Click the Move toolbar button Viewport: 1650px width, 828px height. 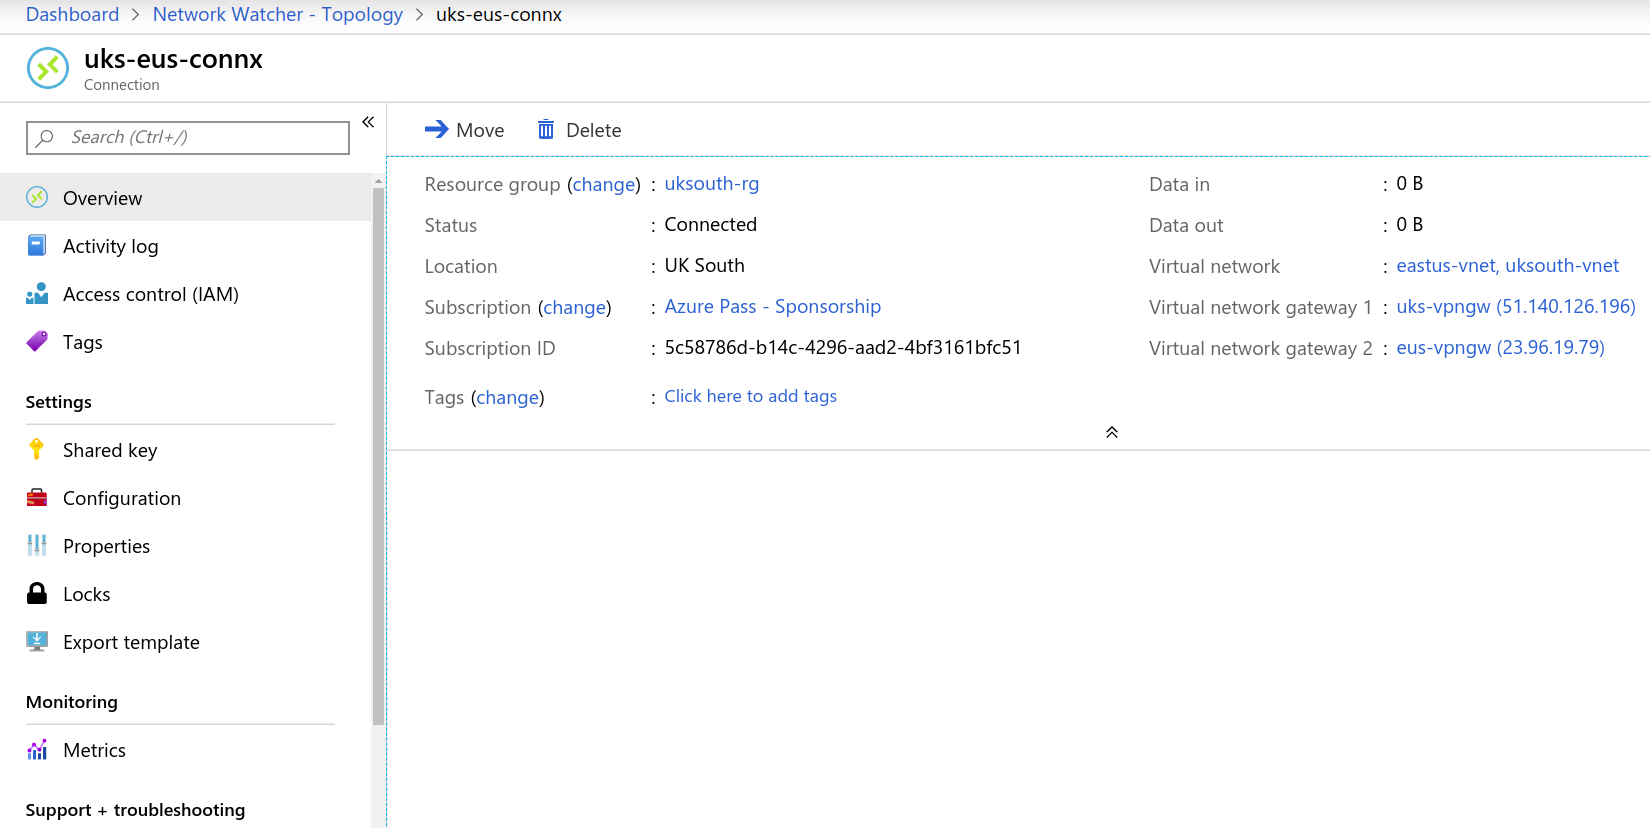pyautogui.click(x=464, y=130)
